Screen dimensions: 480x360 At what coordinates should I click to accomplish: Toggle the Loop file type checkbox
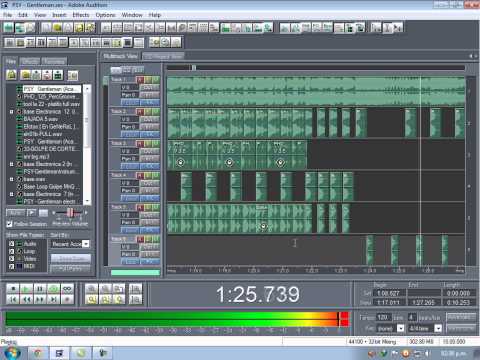pos(11,251)
